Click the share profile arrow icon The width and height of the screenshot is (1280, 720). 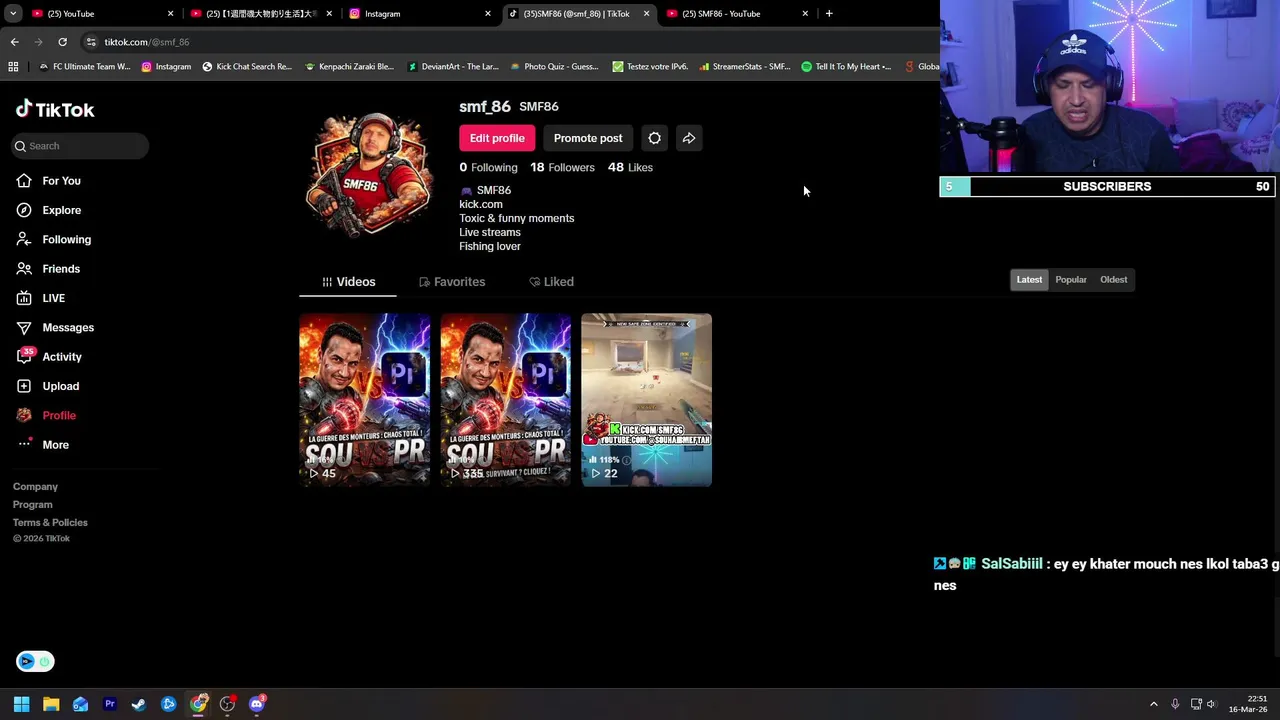coord(689,138)
